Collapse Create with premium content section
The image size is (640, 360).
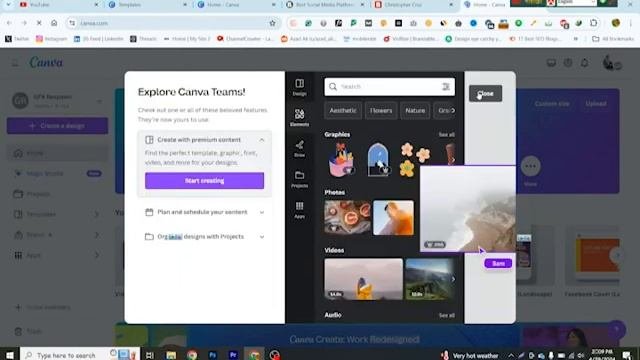[262, 140]
